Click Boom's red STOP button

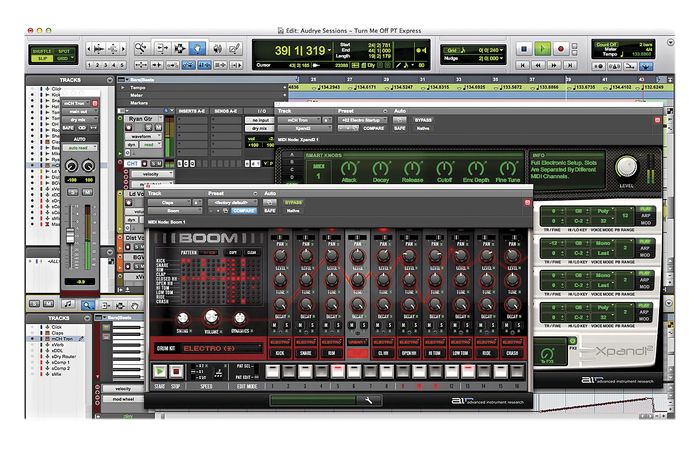tap(176, 371)
